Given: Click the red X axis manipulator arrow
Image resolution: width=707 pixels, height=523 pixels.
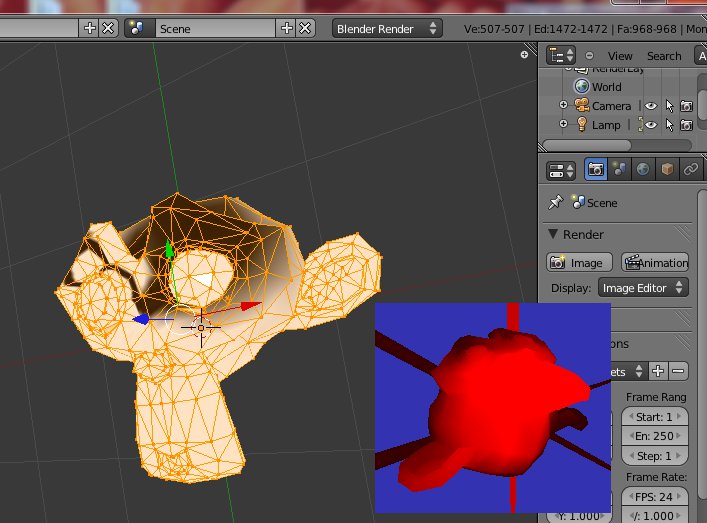Looking at the screenshot, I should [x=251, y=306].
